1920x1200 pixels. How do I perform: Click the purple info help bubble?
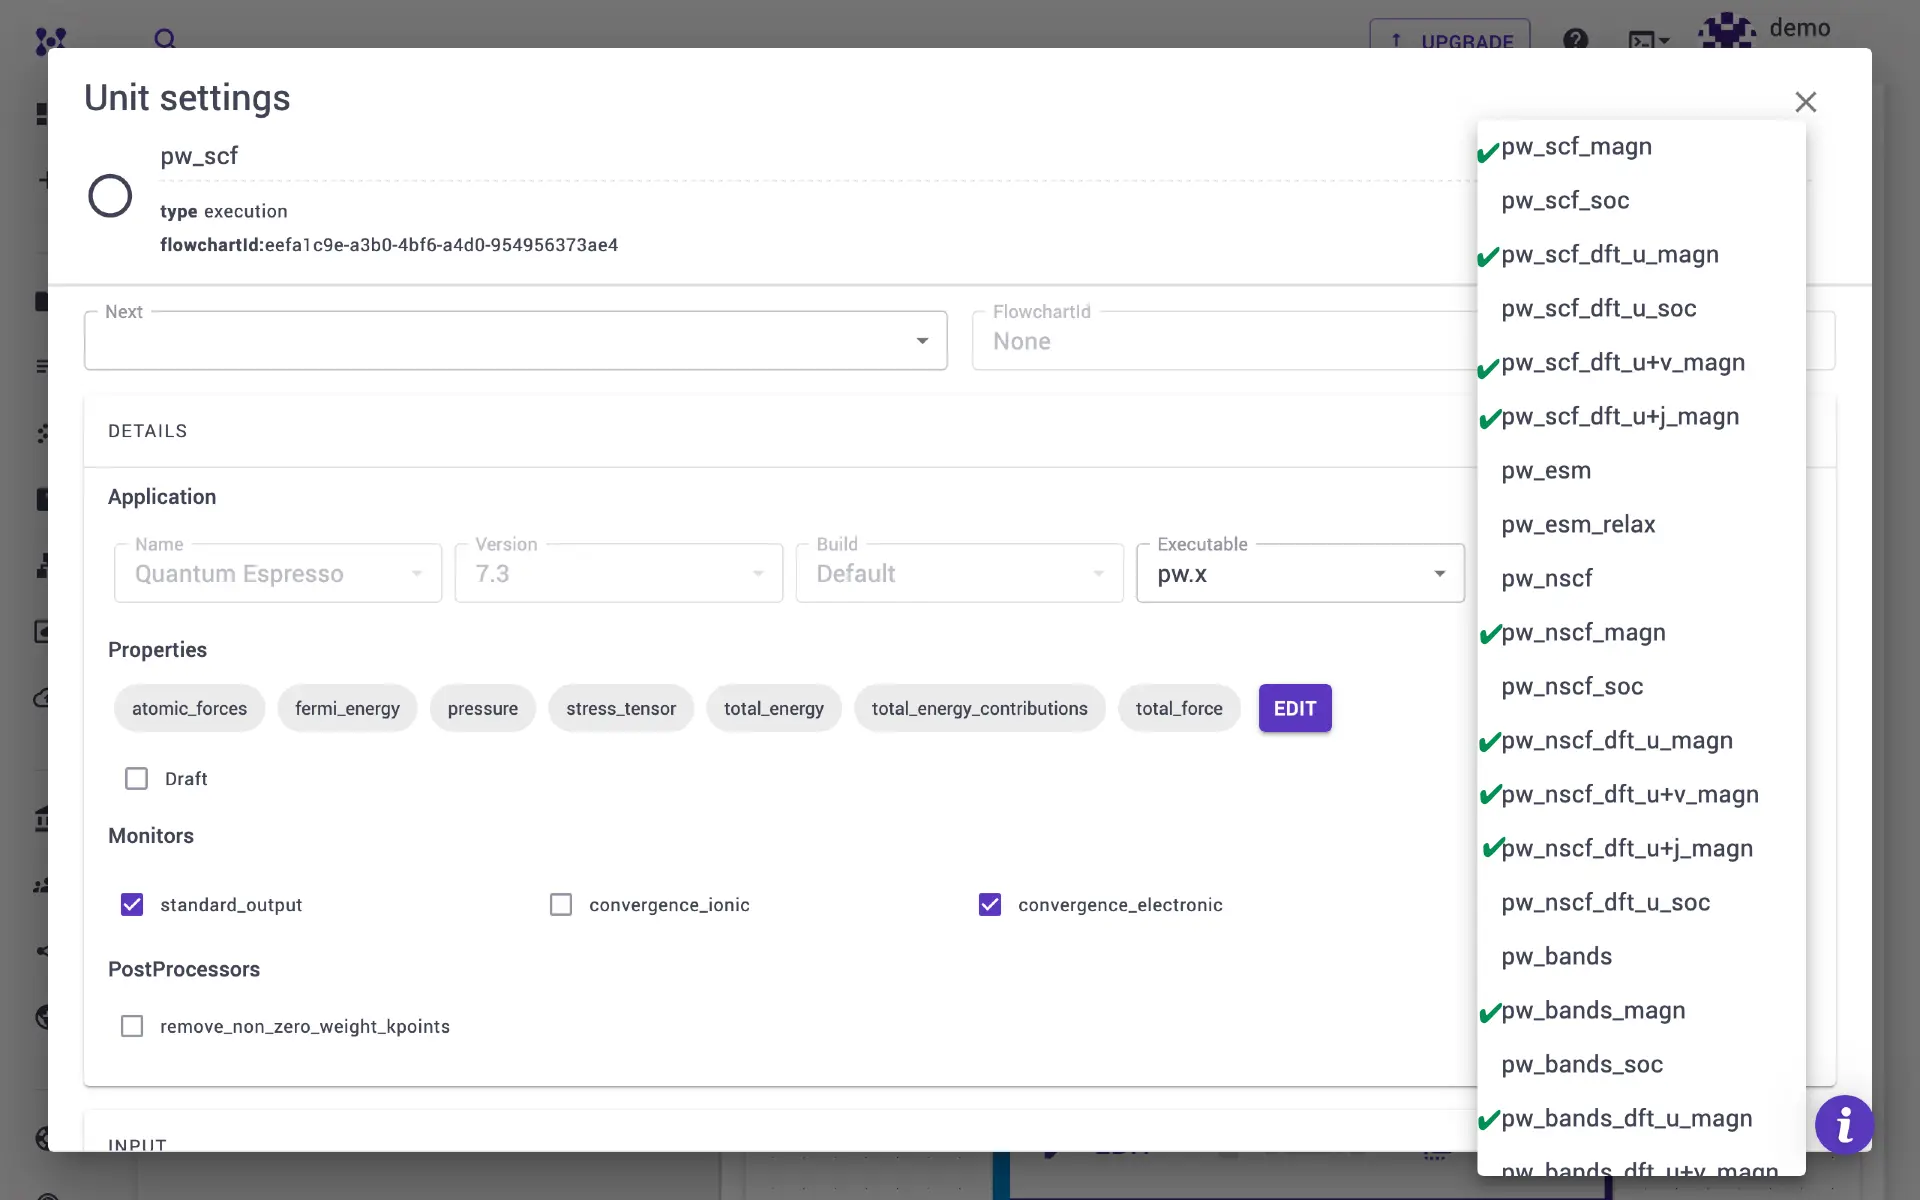coord(1844,1125)
